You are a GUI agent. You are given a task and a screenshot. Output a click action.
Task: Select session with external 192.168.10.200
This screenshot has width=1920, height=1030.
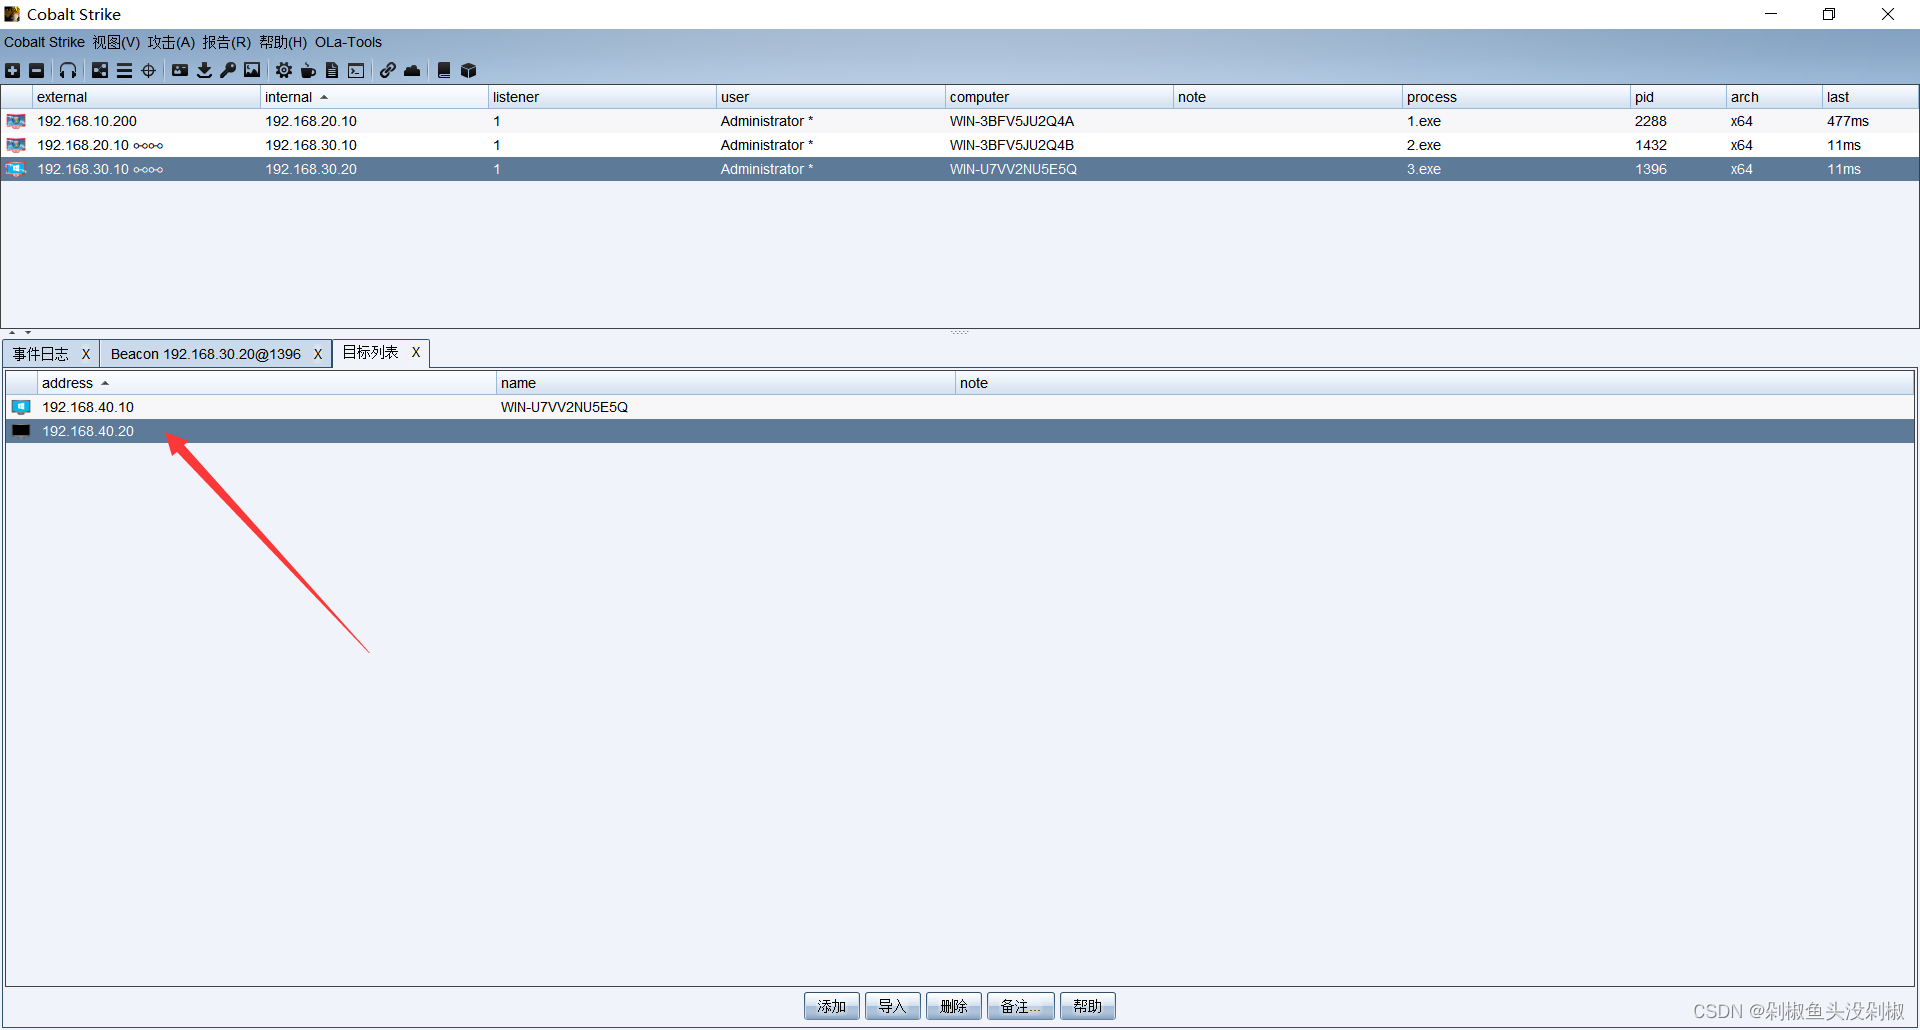click(x=960, y=121)
